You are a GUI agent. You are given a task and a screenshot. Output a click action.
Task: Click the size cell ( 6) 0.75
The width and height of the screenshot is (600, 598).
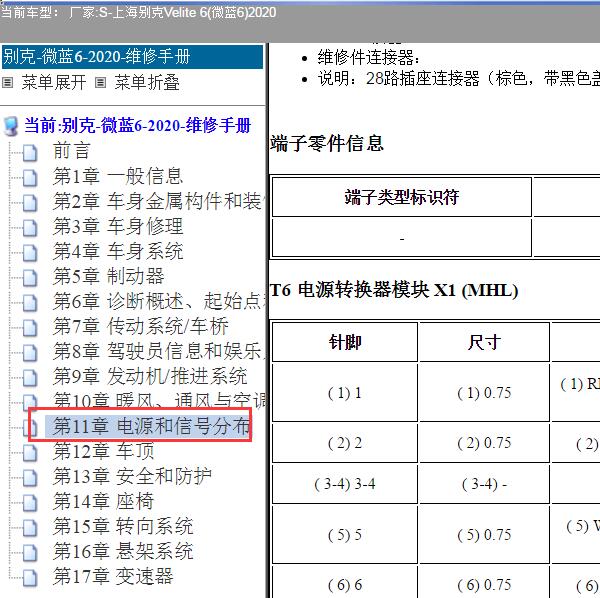point(484,582)
